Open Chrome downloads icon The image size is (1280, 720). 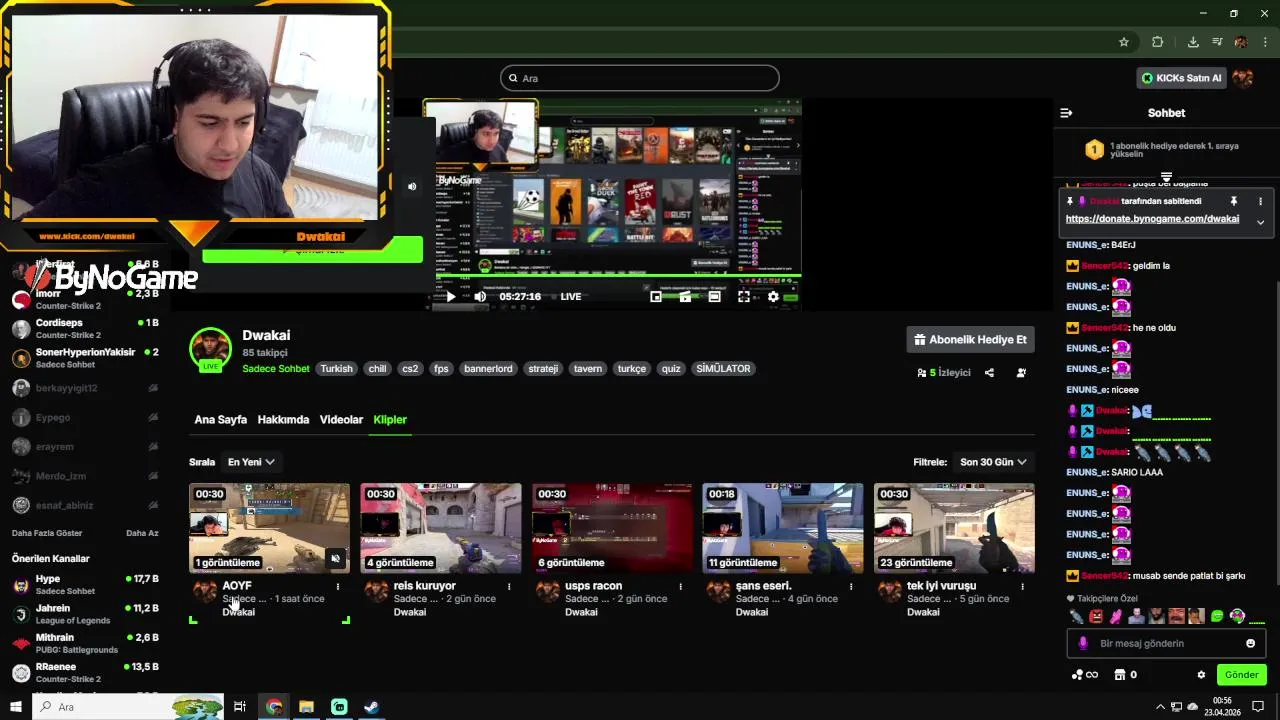[1193, 42]
